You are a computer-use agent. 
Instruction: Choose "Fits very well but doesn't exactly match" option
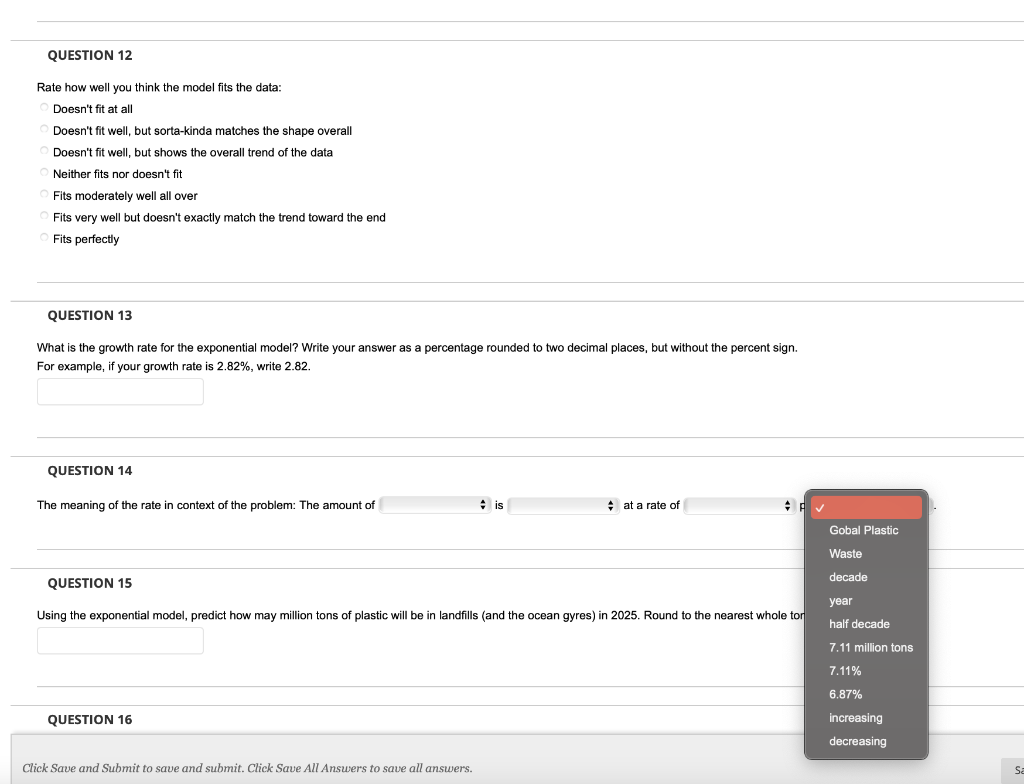(44, 216)
